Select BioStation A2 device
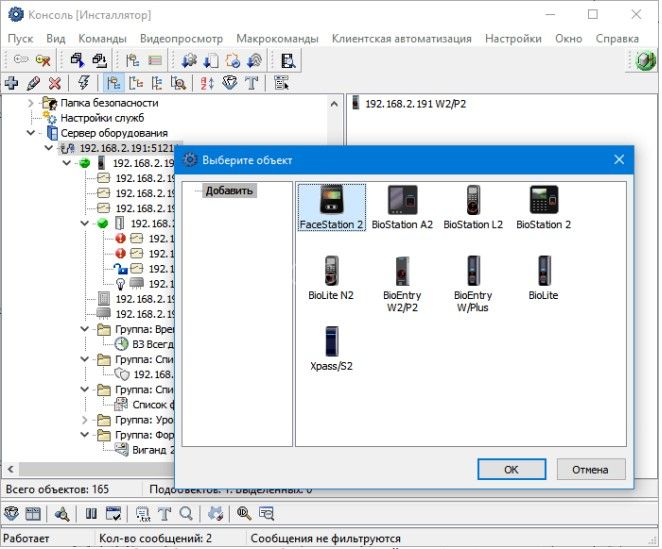 [402, 207]
